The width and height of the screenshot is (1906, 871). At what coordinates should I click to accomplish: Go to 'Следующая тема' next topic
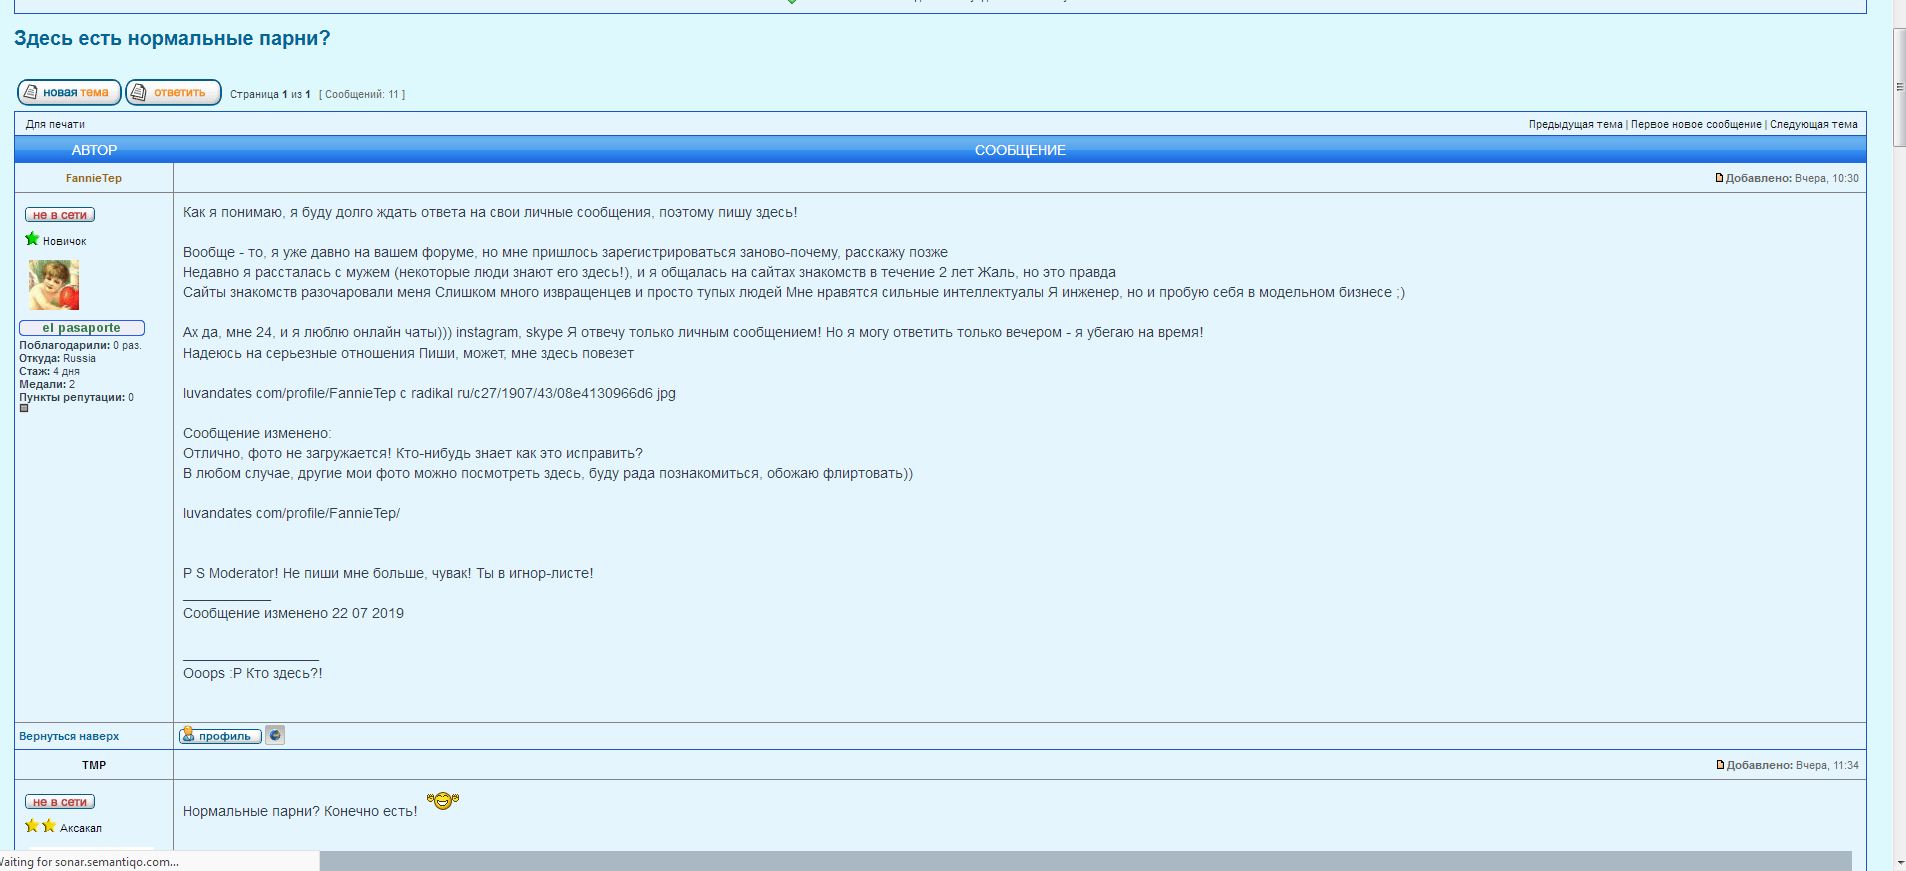1813,125
